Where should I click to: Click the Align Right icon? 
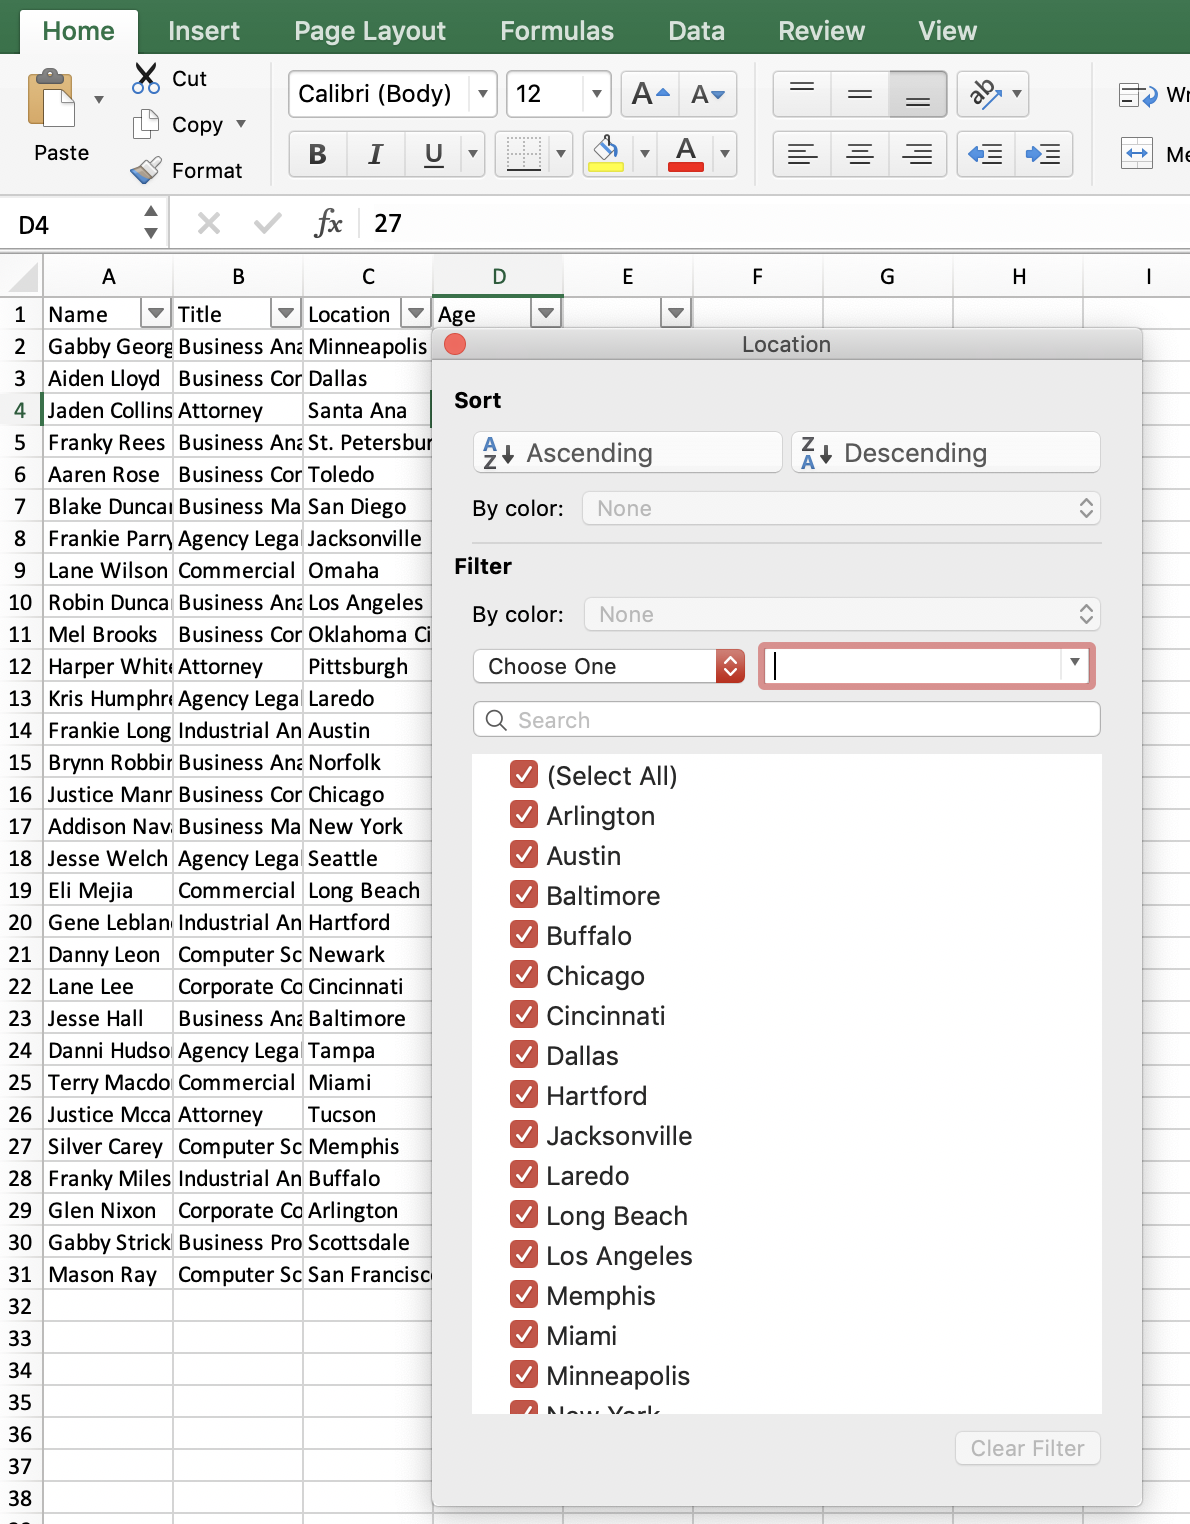coord(917,154)
